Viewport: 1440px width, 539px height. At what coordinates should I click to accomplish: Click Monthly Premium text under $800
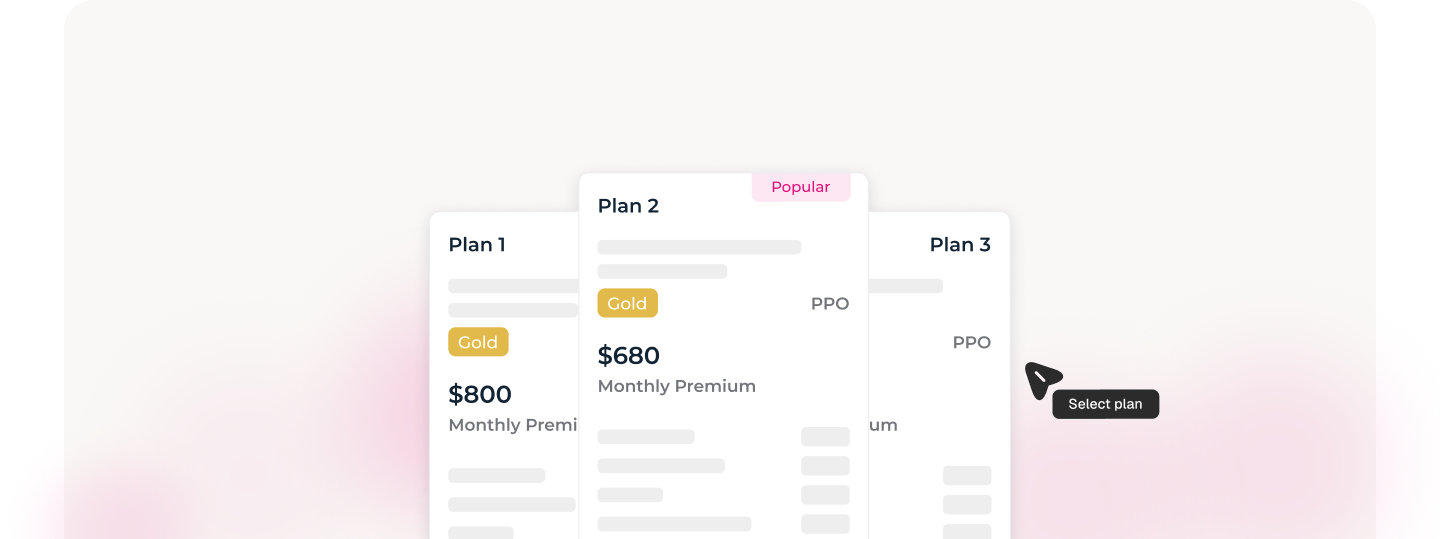coord(513,425)
